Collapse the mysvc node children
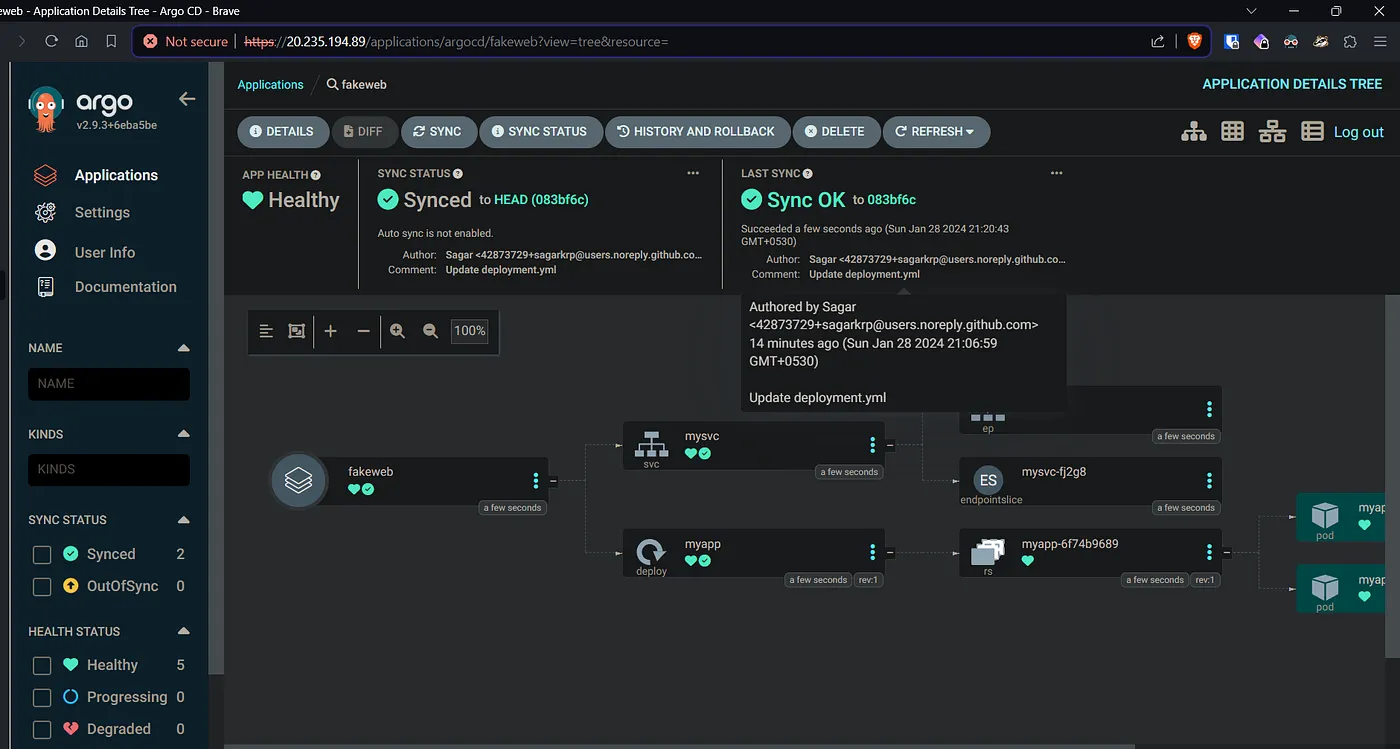 click(890, 445)
